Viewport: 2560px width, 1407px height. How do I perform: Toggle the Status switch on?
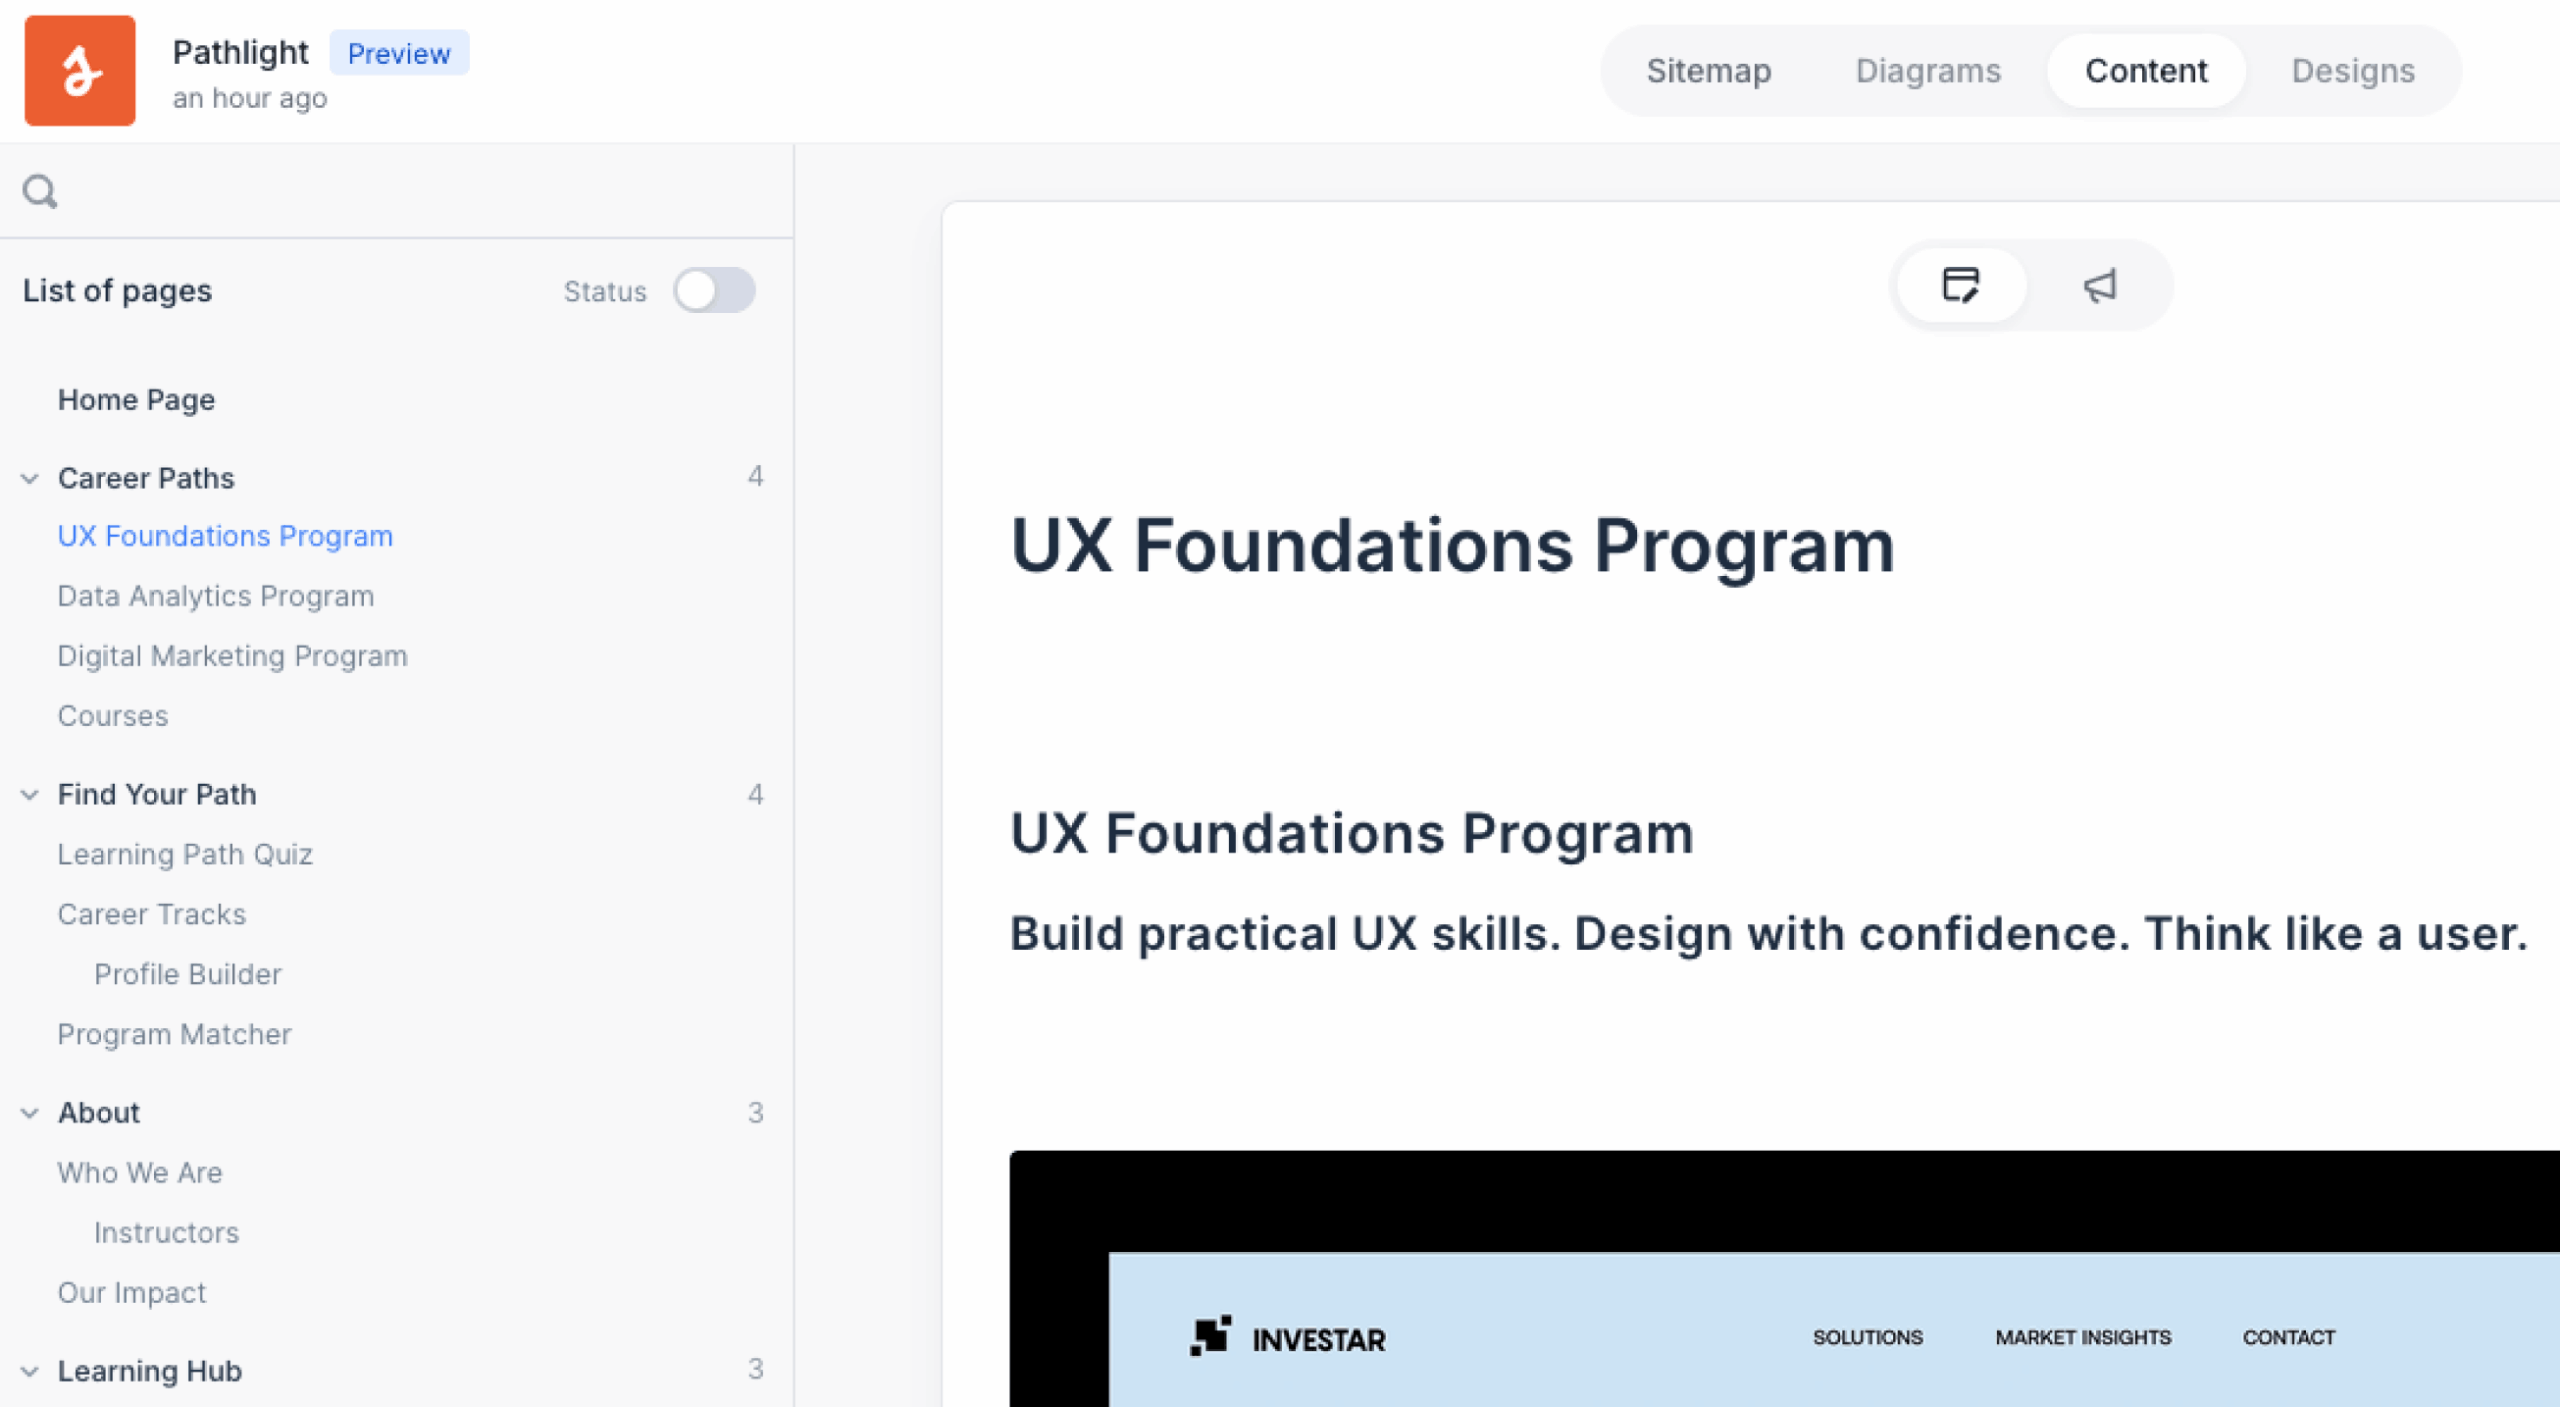point(714,291)
